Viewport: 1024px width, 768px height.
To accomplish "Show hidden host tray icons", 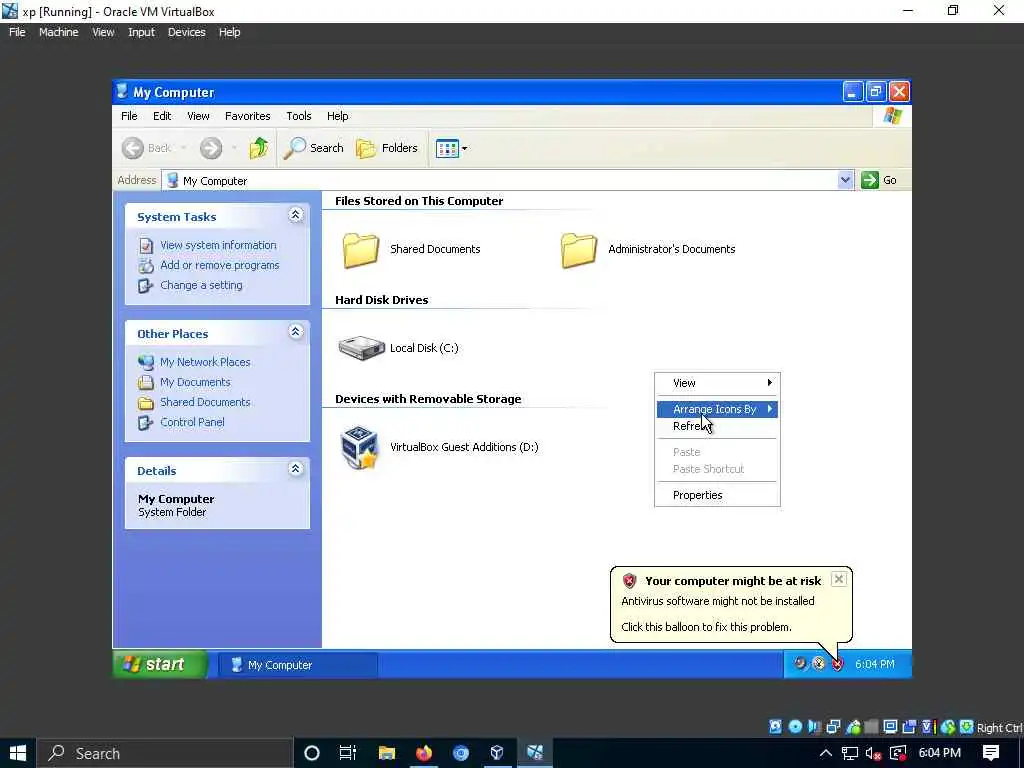I will [825, 753].
